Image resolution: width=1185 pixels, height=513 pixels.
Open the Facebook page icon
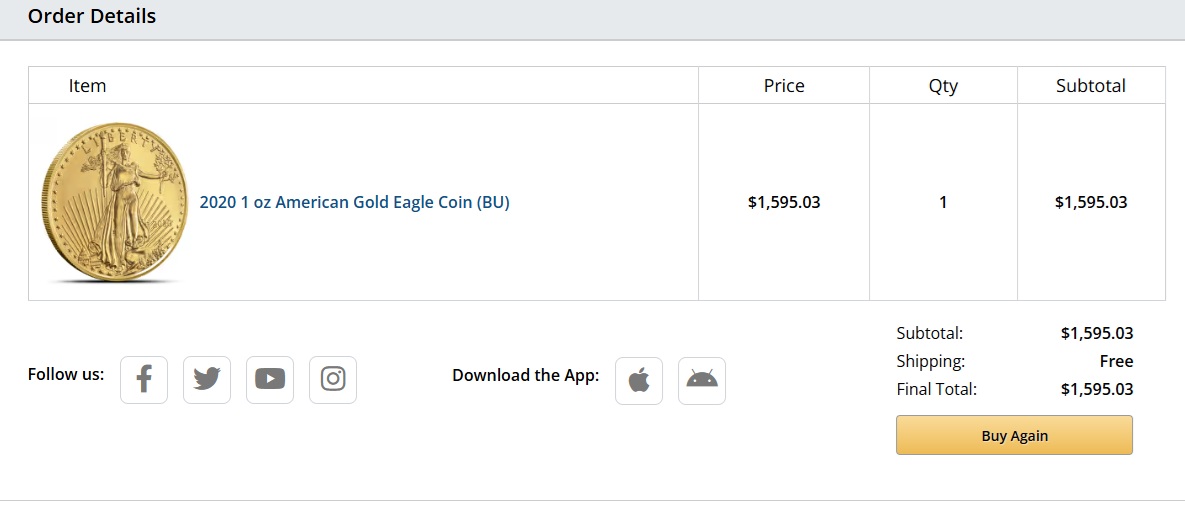(144, 380)
